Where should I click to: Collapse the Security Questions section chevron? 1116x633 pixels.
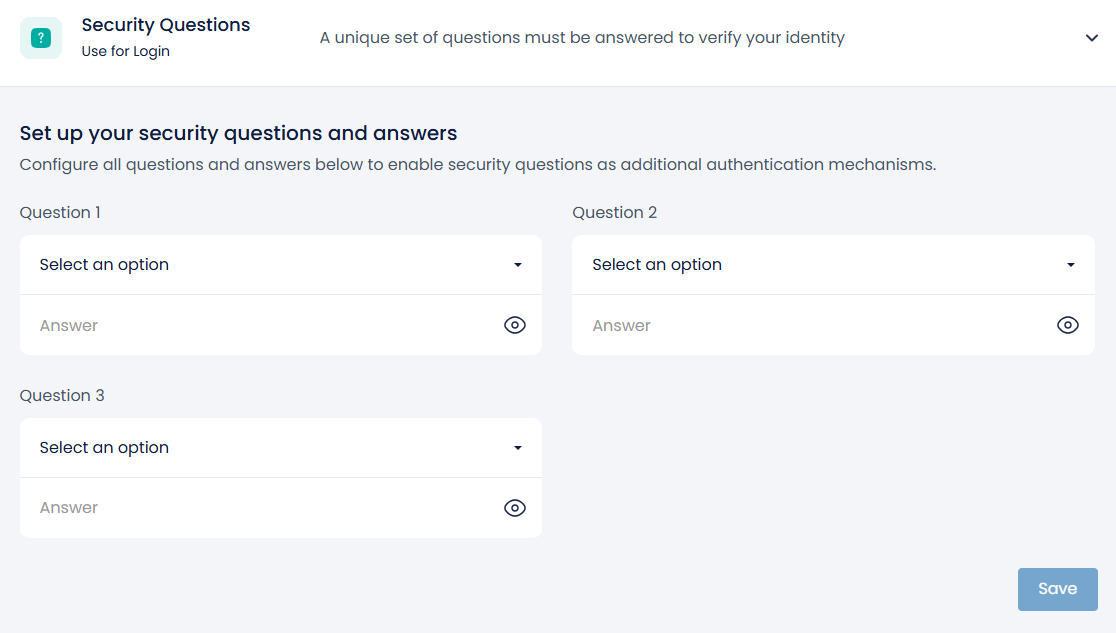1091,38
